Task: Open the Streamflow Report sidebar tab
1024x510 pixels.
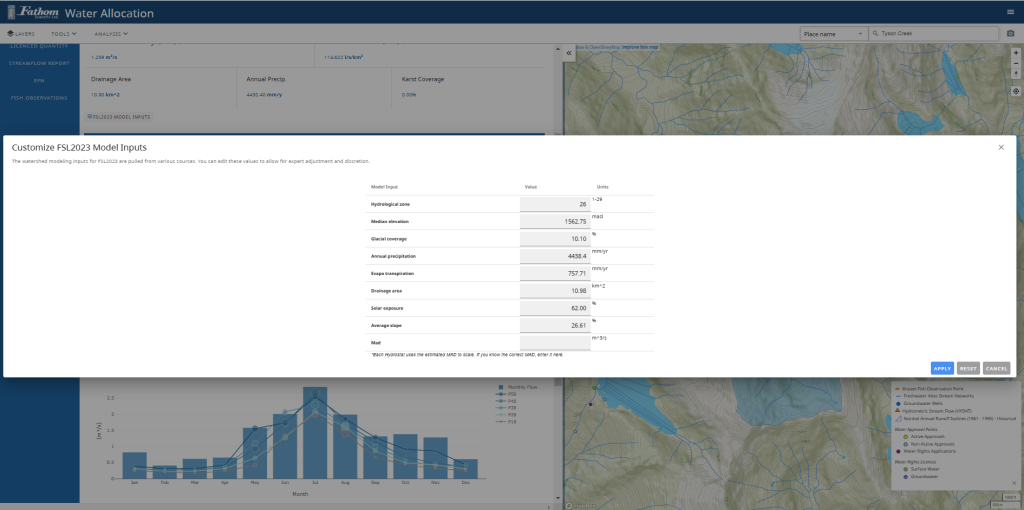Action: tap(39, 63)
